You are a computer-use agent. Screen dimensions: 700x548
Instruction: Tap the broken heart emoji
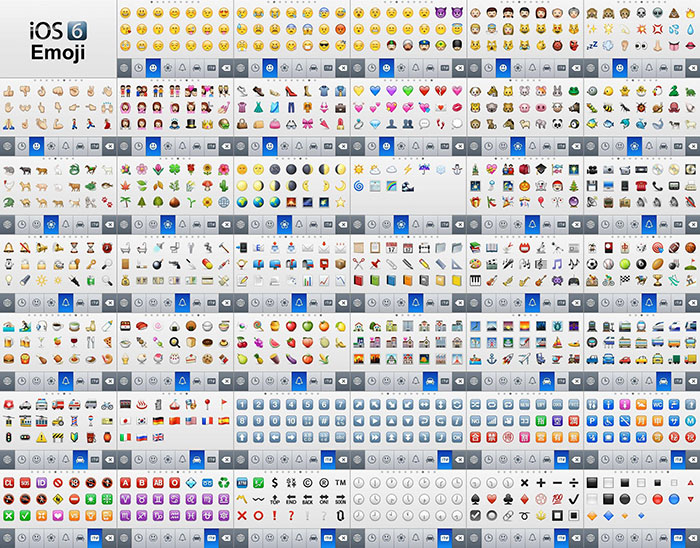click(x=440, y=91)
